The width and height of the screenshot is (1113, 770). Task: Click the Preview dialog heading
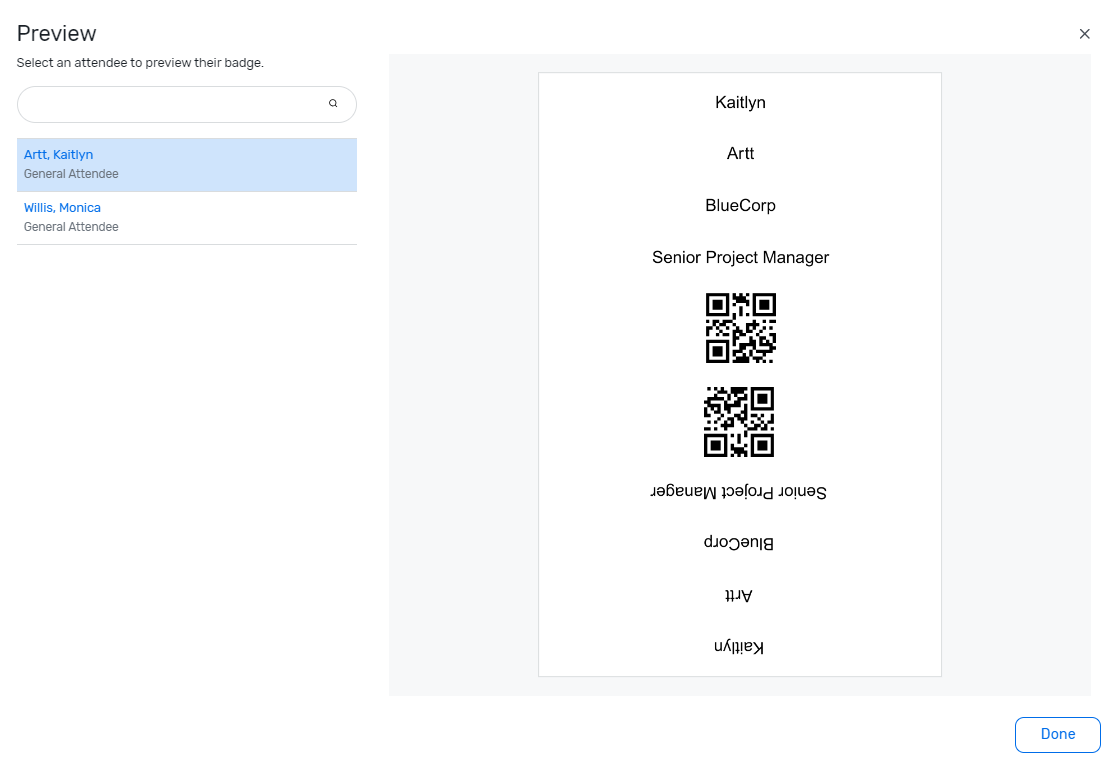coord(57,34)
